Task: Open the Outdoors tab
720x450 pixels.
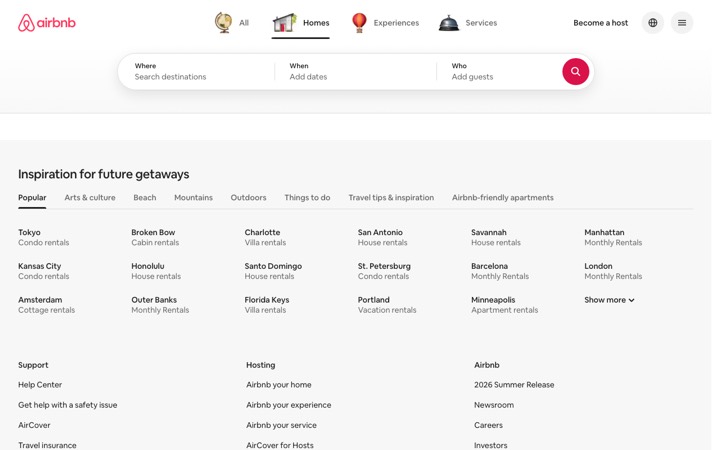Action: pyautogui.click(x=248, y=197)
